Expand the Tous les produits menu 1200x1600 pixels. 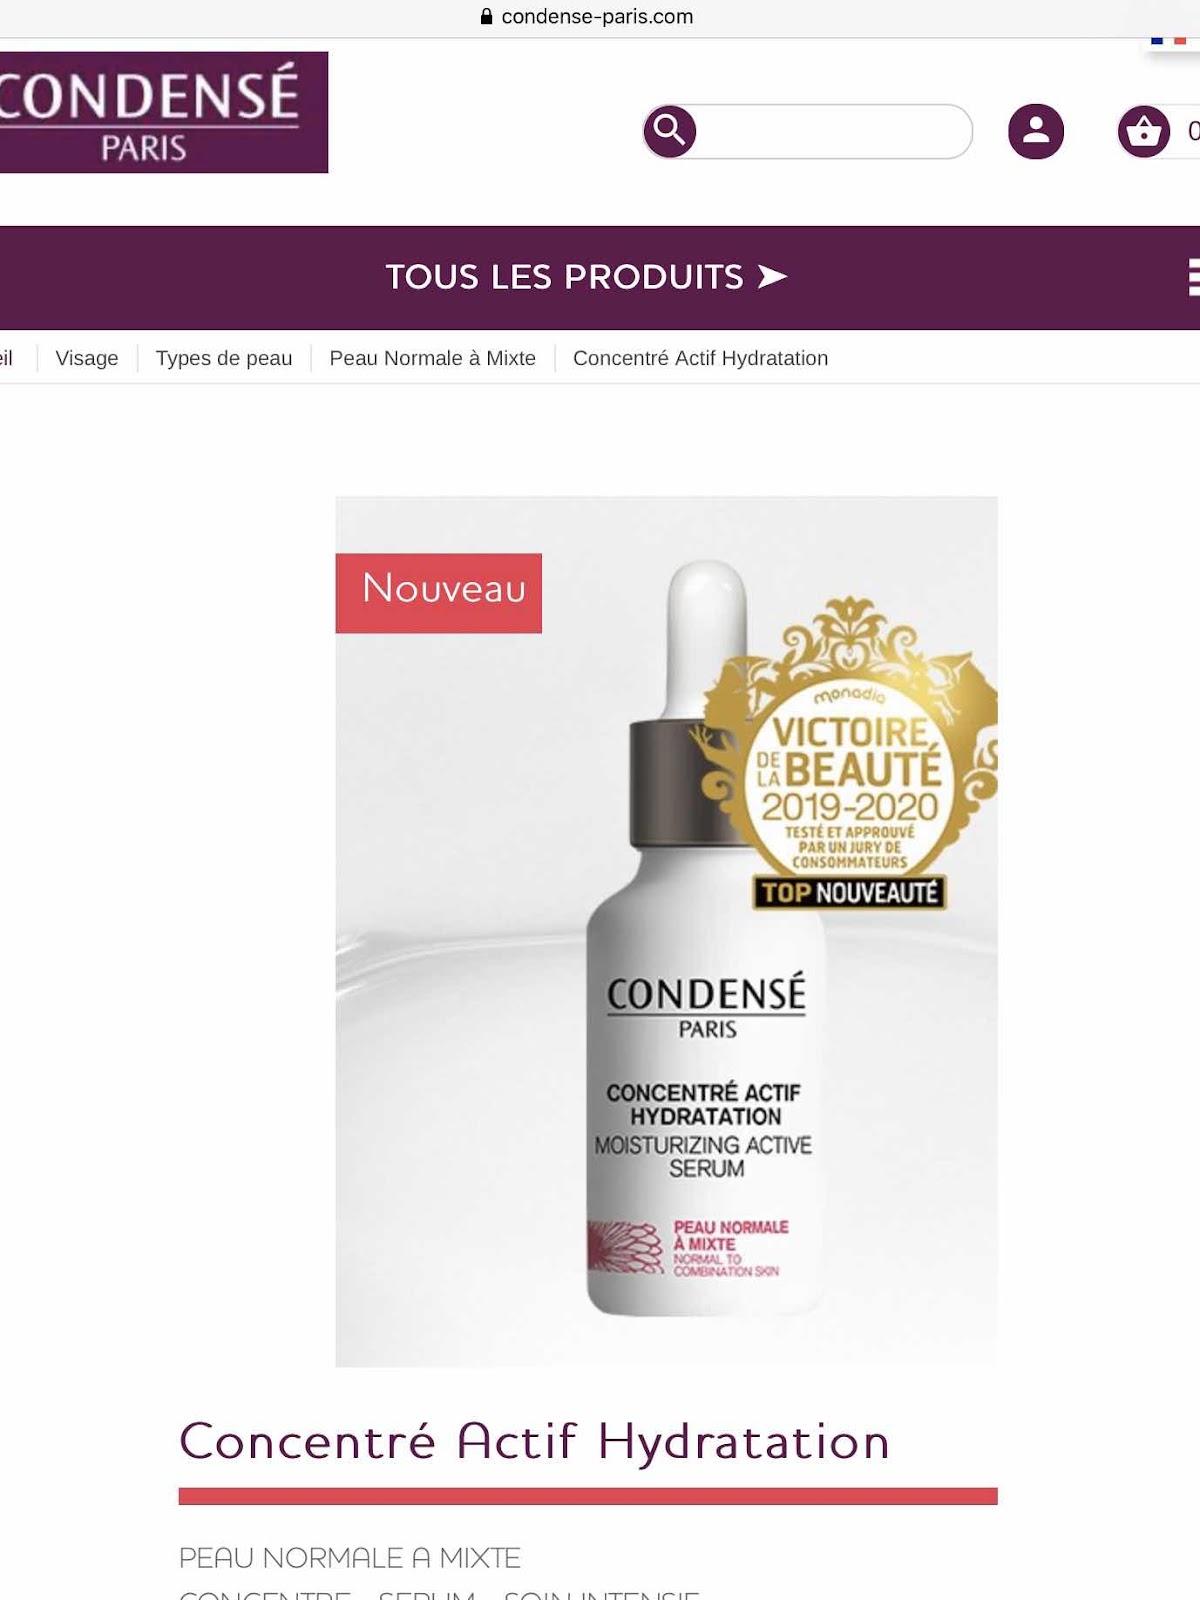(565, 277)
